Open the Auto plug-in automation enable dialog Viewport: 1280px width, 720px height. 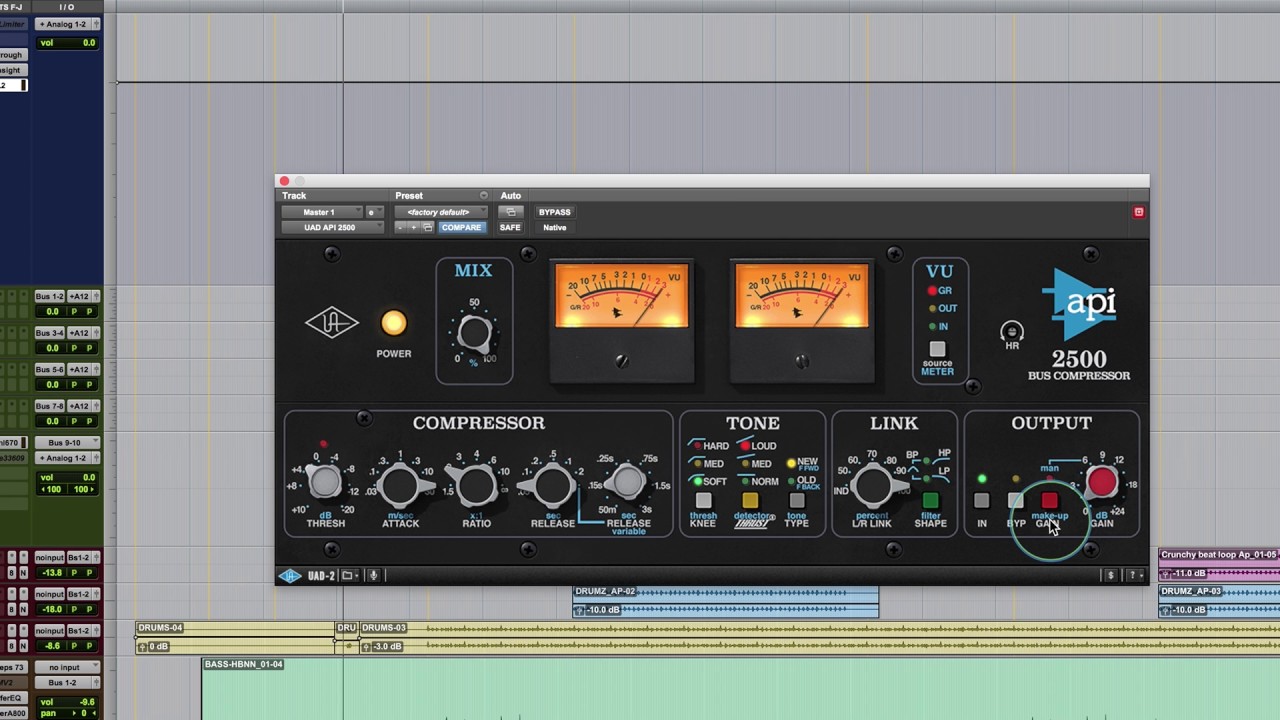click(510, 212)
